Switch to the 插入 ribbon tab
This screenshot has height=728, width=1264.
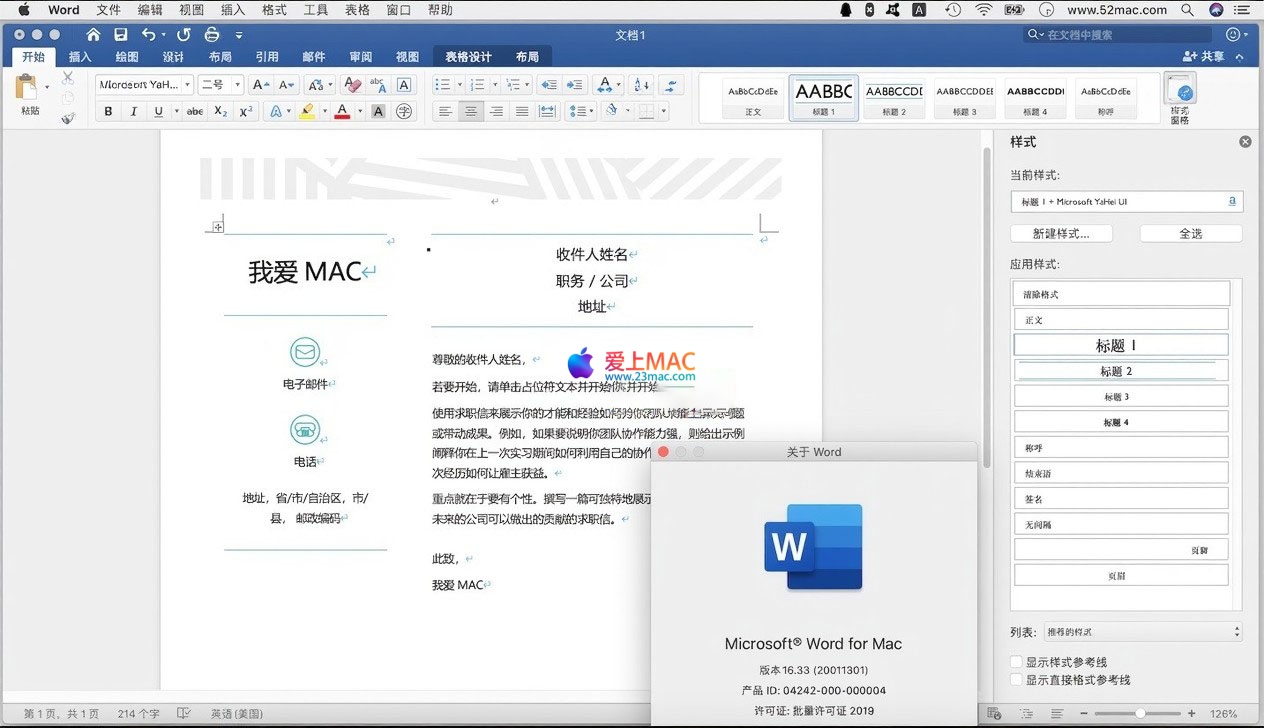tap(80, 57)
